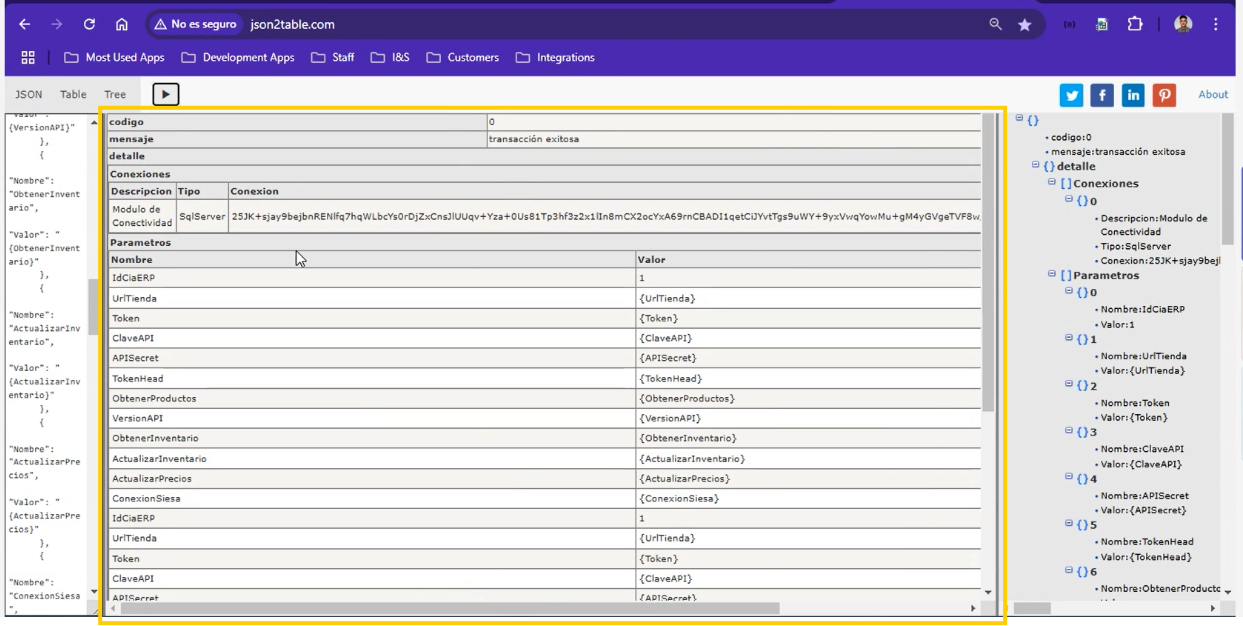This screenshot has height=626, width=1243.
Task: Open the JSON tab
Action: click(x=29, y=94)
